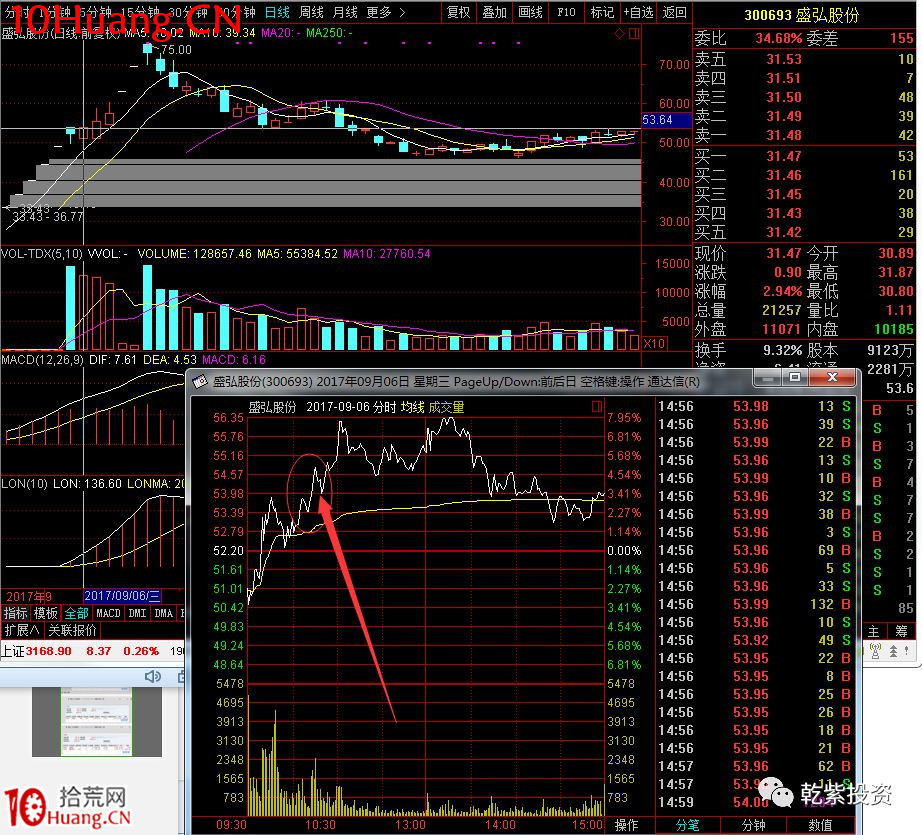Click the 复权 adjustment button
This screenshot has width=922, height=835.
pos(459,12)
